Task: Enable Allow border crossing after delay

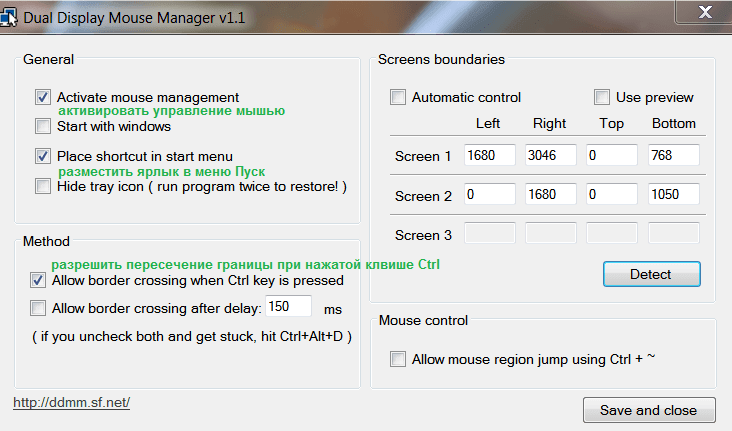Action: click(38, 308)
